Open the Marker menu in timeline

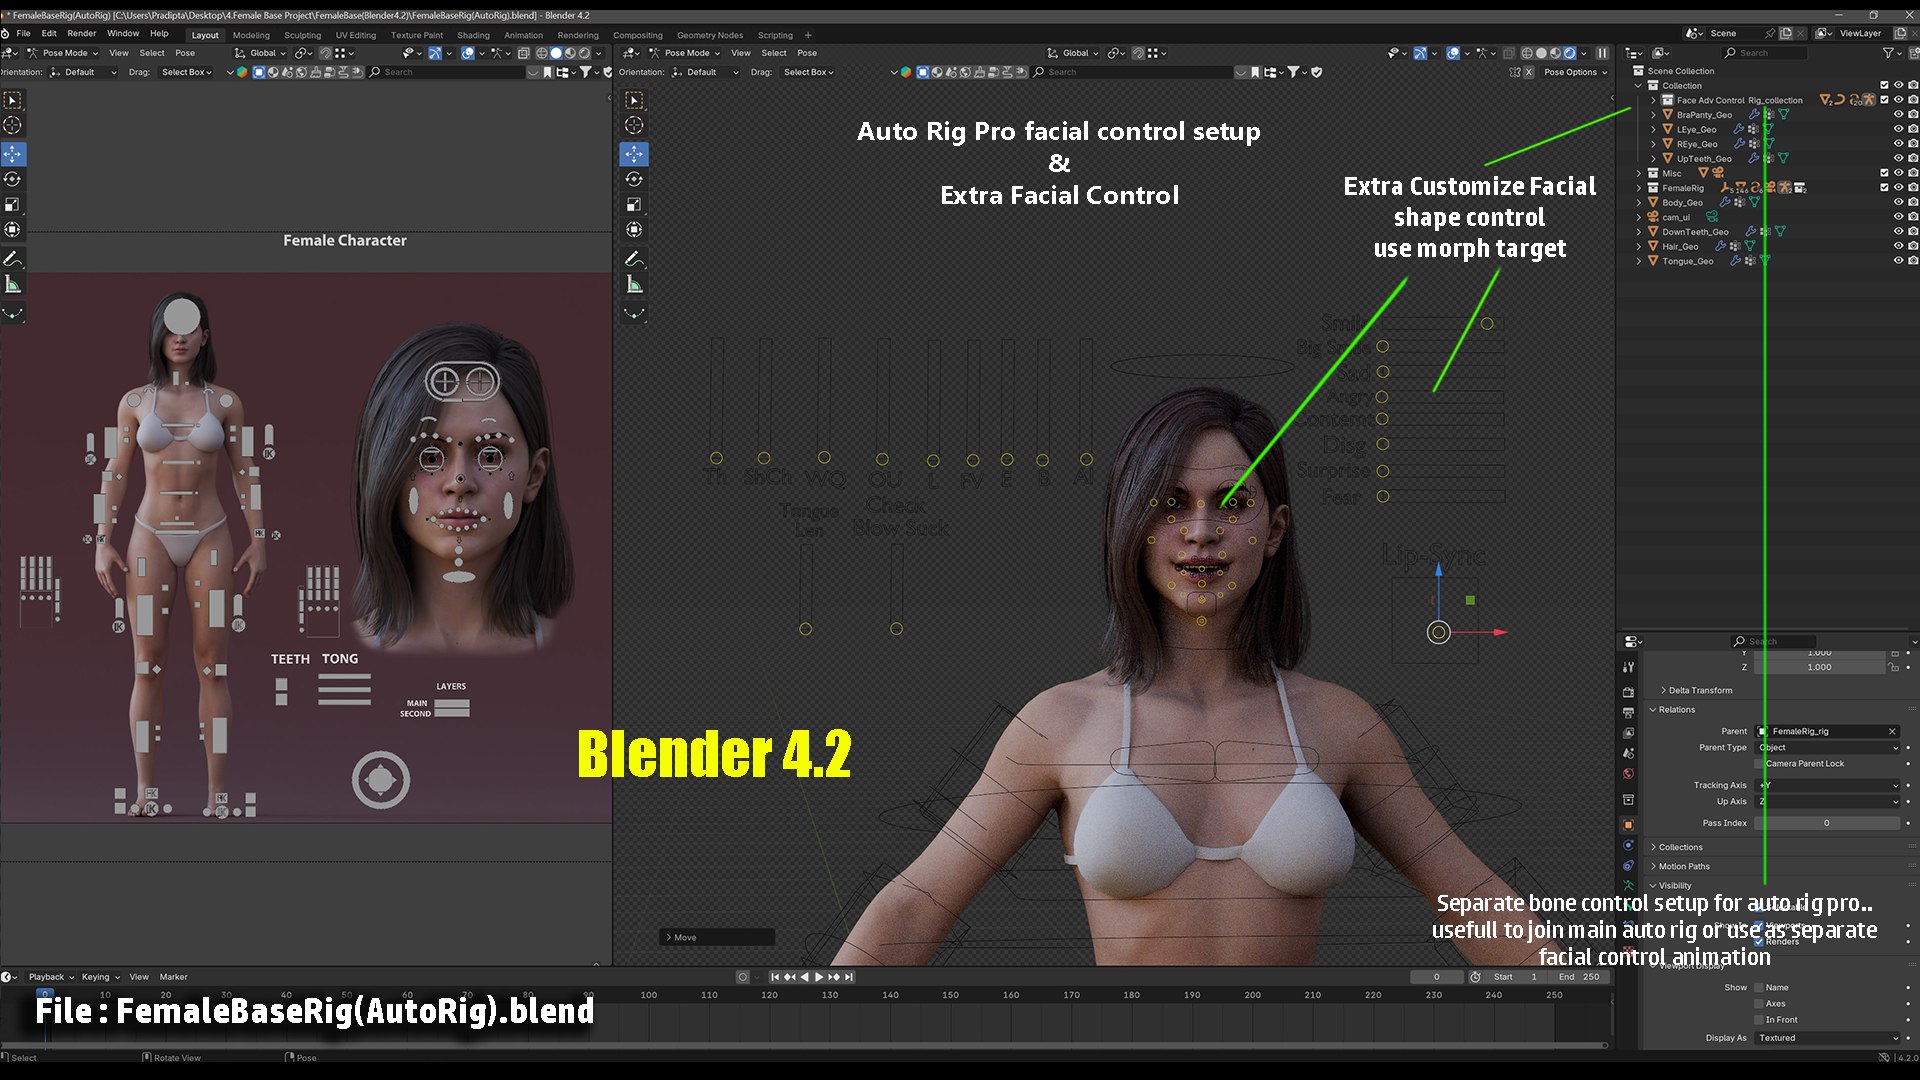click(x=173, y=977)
